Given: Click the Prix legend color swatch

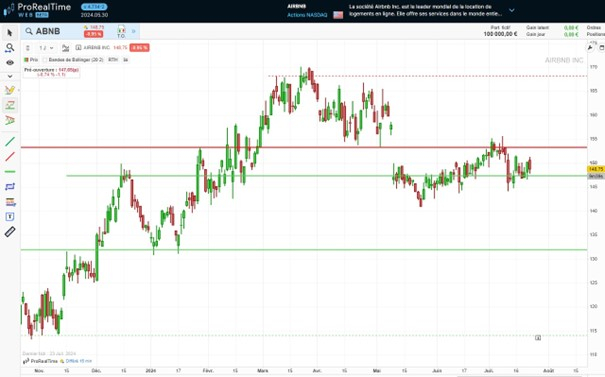Looking at the screenshot, I should (26, 60).
